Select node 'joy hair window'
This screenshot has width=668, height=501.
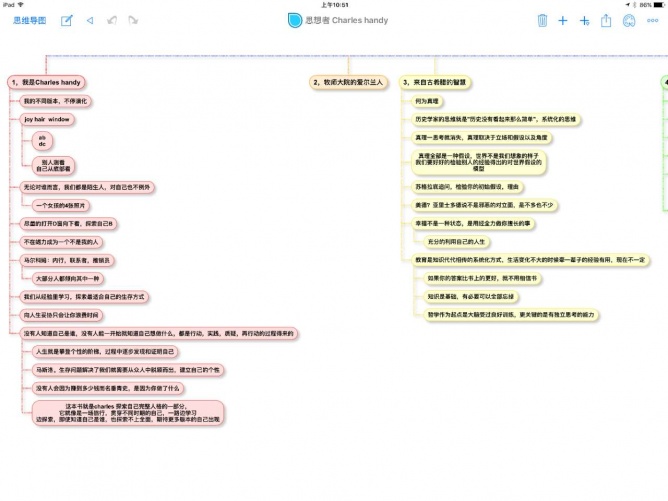[47, 119]
